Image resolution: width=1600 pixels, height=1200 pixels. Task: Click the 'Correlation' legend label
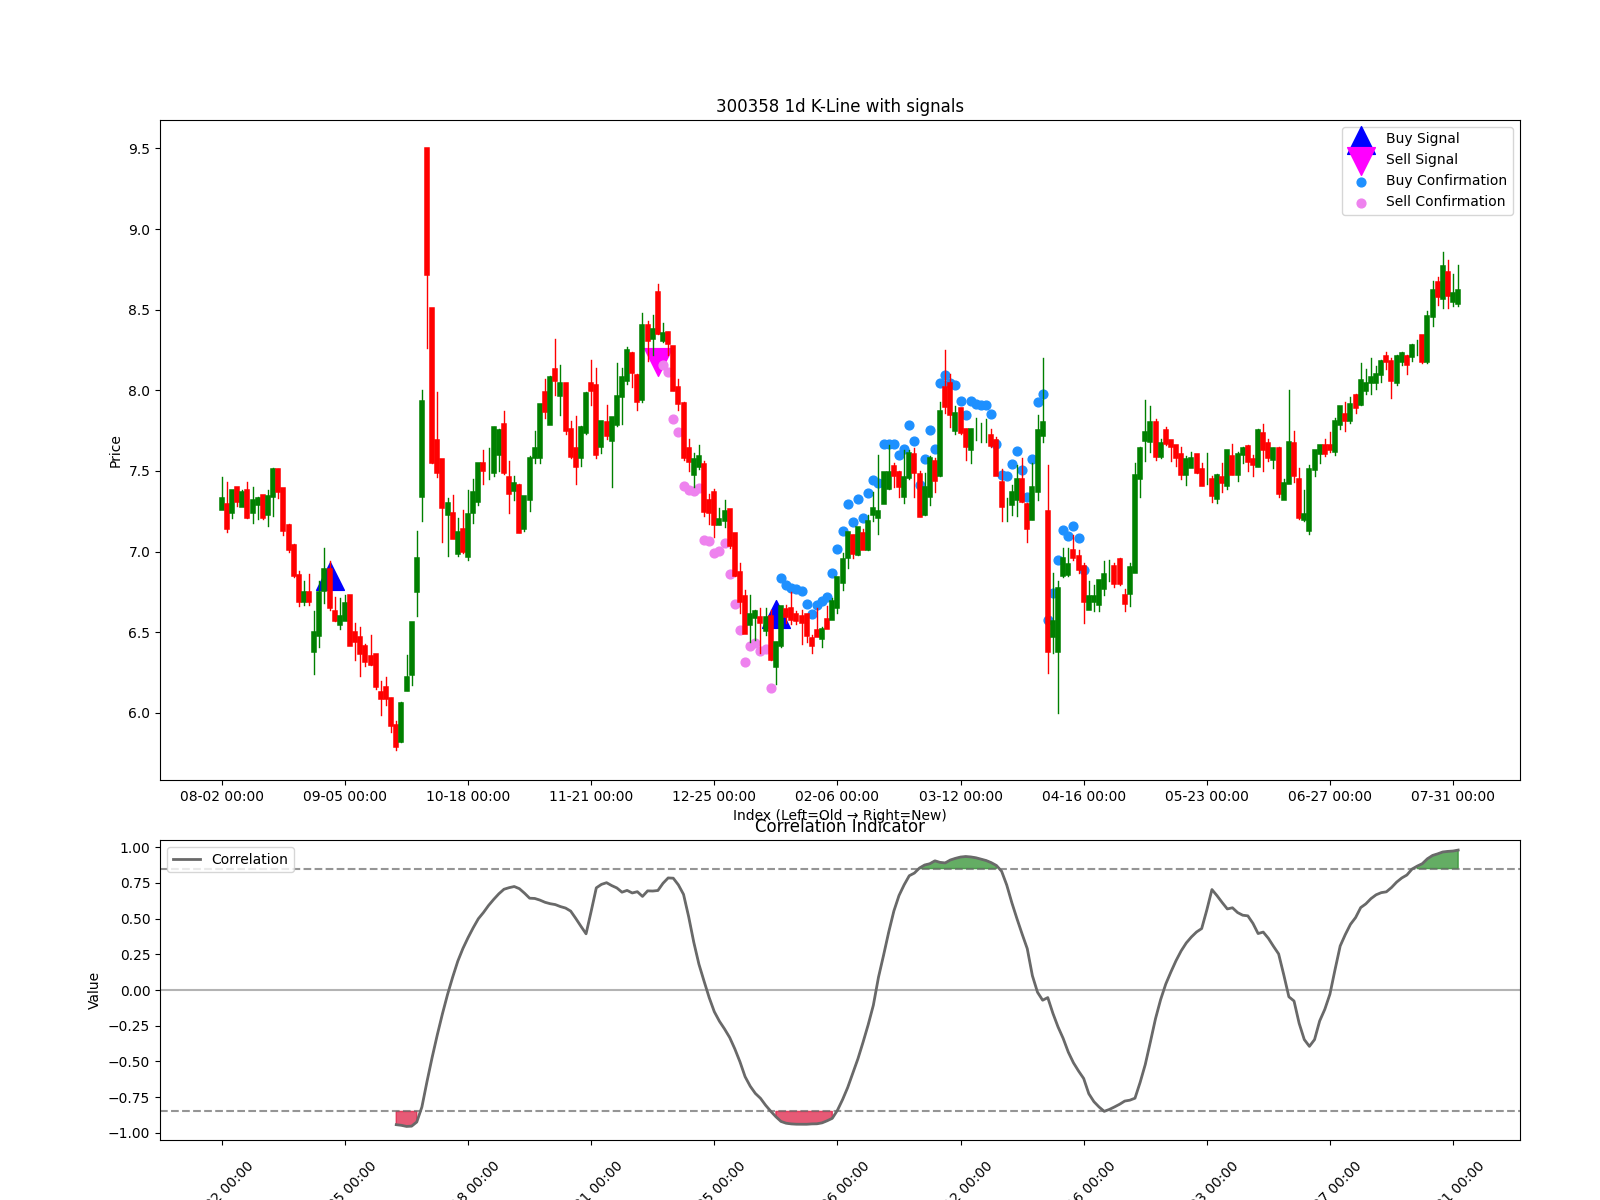click(249, 859)
